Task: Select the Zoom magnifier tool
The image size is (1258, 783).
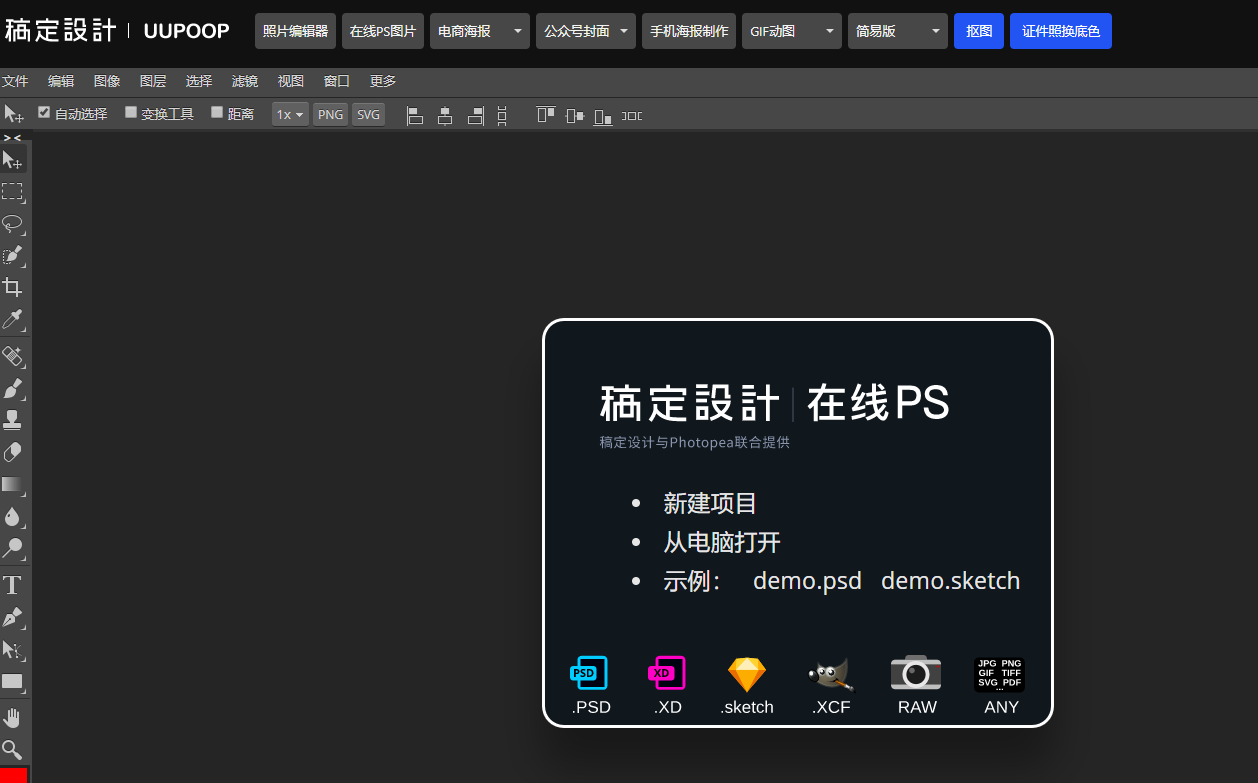Action: (13, 749)
